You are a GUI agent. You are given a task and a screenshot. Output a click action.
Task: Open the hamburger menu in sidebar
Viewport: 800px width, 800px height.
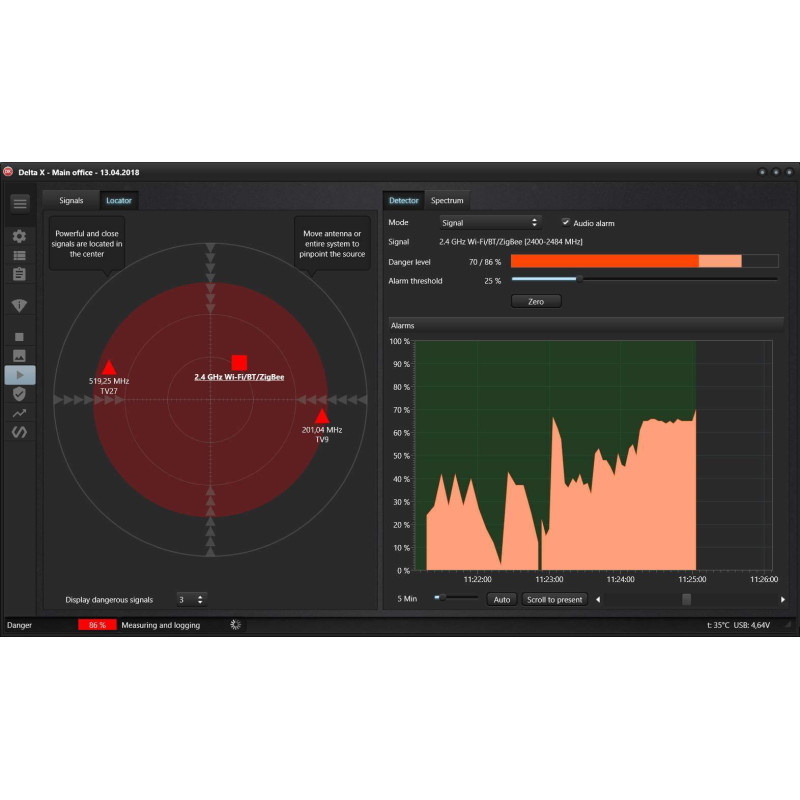20,204
